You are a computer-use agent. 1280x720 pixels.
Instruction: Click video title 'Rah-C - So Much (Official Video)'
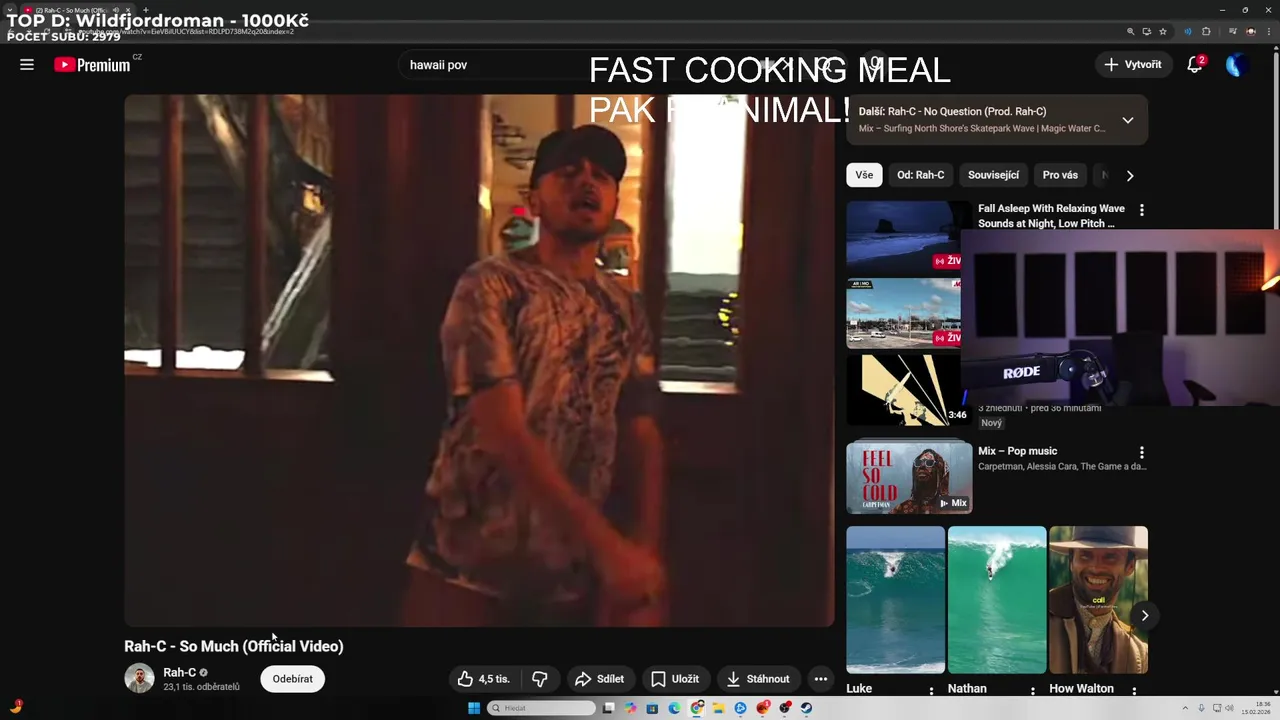click(234, 646)
